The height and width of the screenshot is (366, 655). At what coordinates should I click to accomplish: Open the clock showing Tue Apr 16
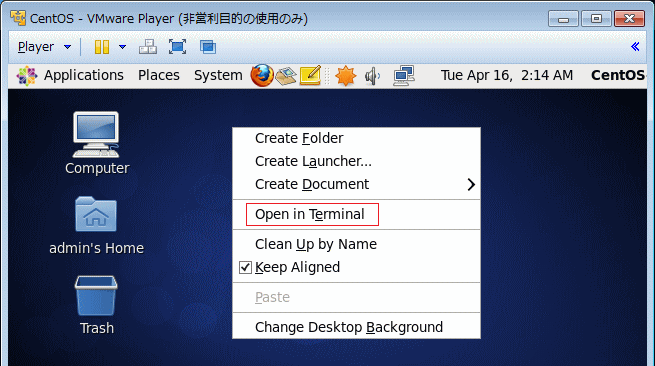pyautogui.click(x=507, y=75)
